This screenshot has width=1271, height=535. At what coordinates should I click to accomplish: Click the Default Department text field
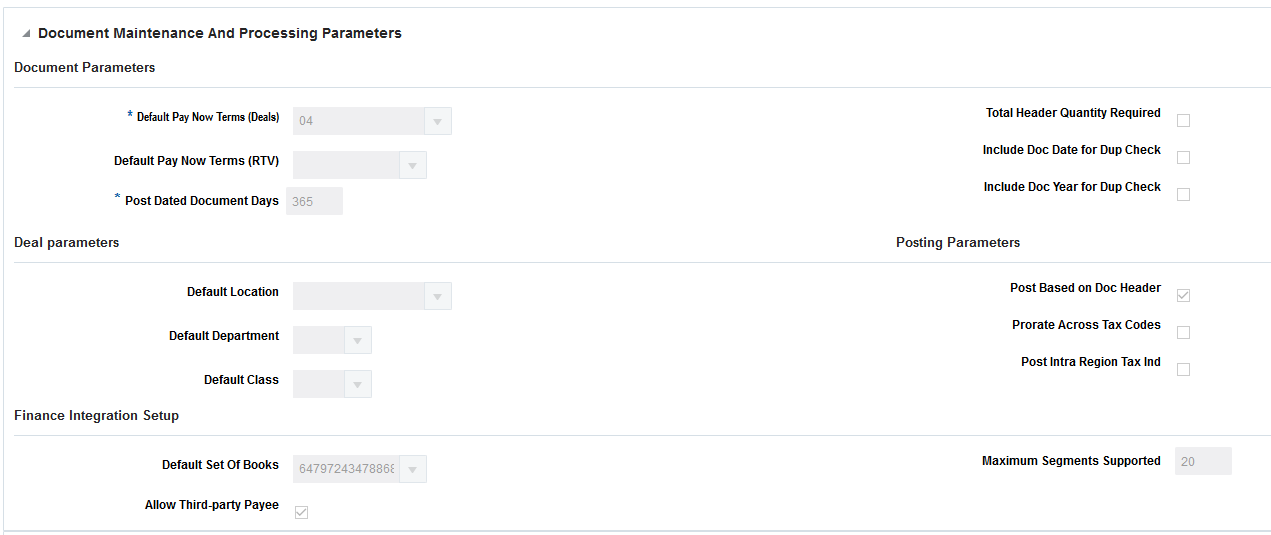[319, 340]
